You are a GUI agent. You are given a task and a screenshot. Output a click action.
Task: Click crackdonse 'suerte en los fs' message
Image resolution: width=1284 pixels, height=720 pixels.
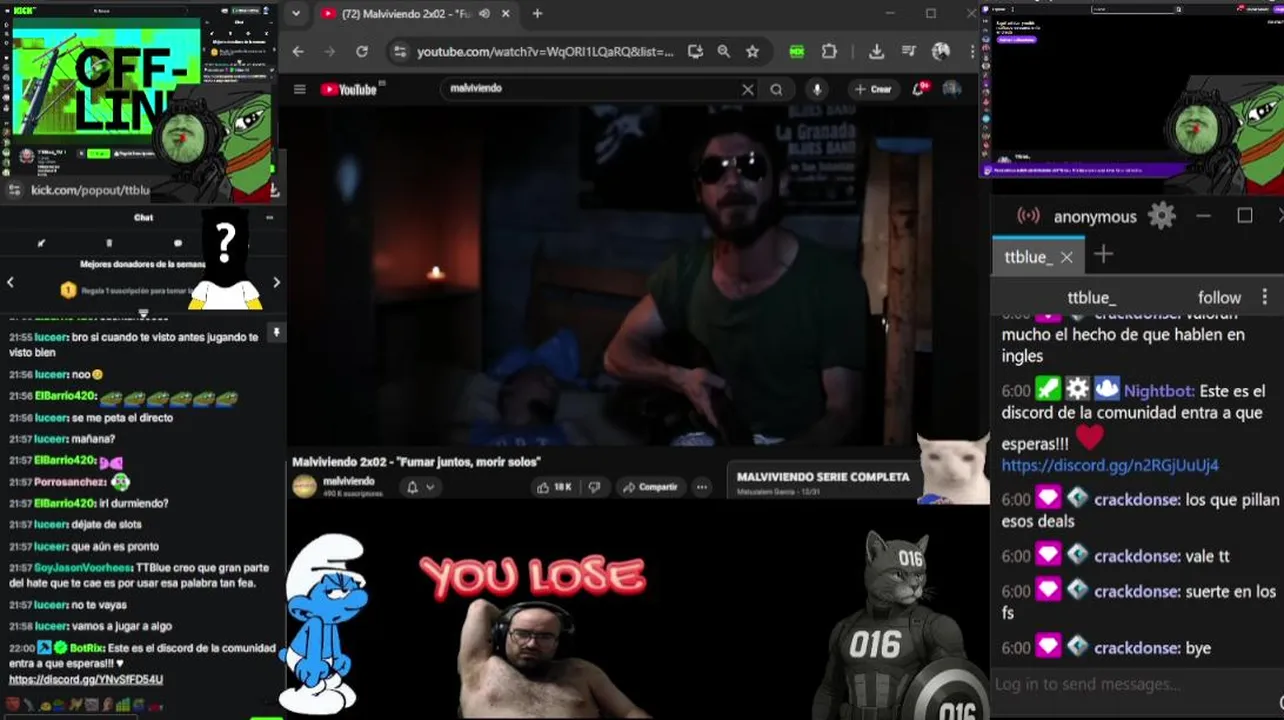[1138, 601]
